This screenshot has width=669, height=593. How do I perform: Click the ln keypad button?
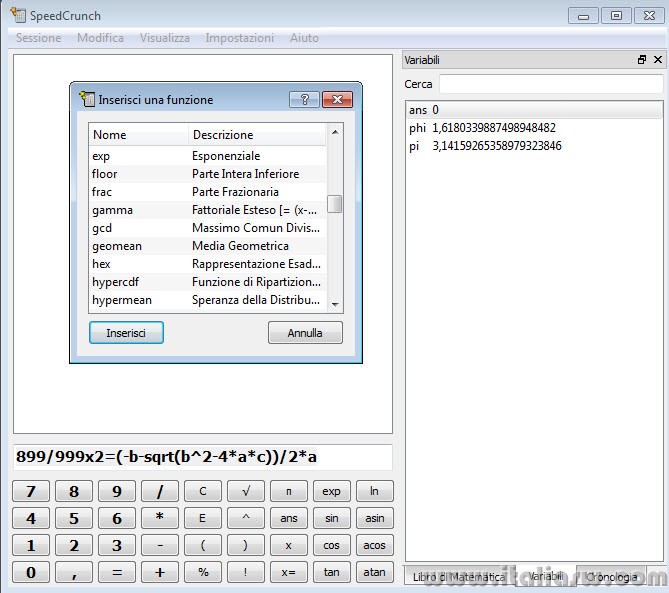375,491
